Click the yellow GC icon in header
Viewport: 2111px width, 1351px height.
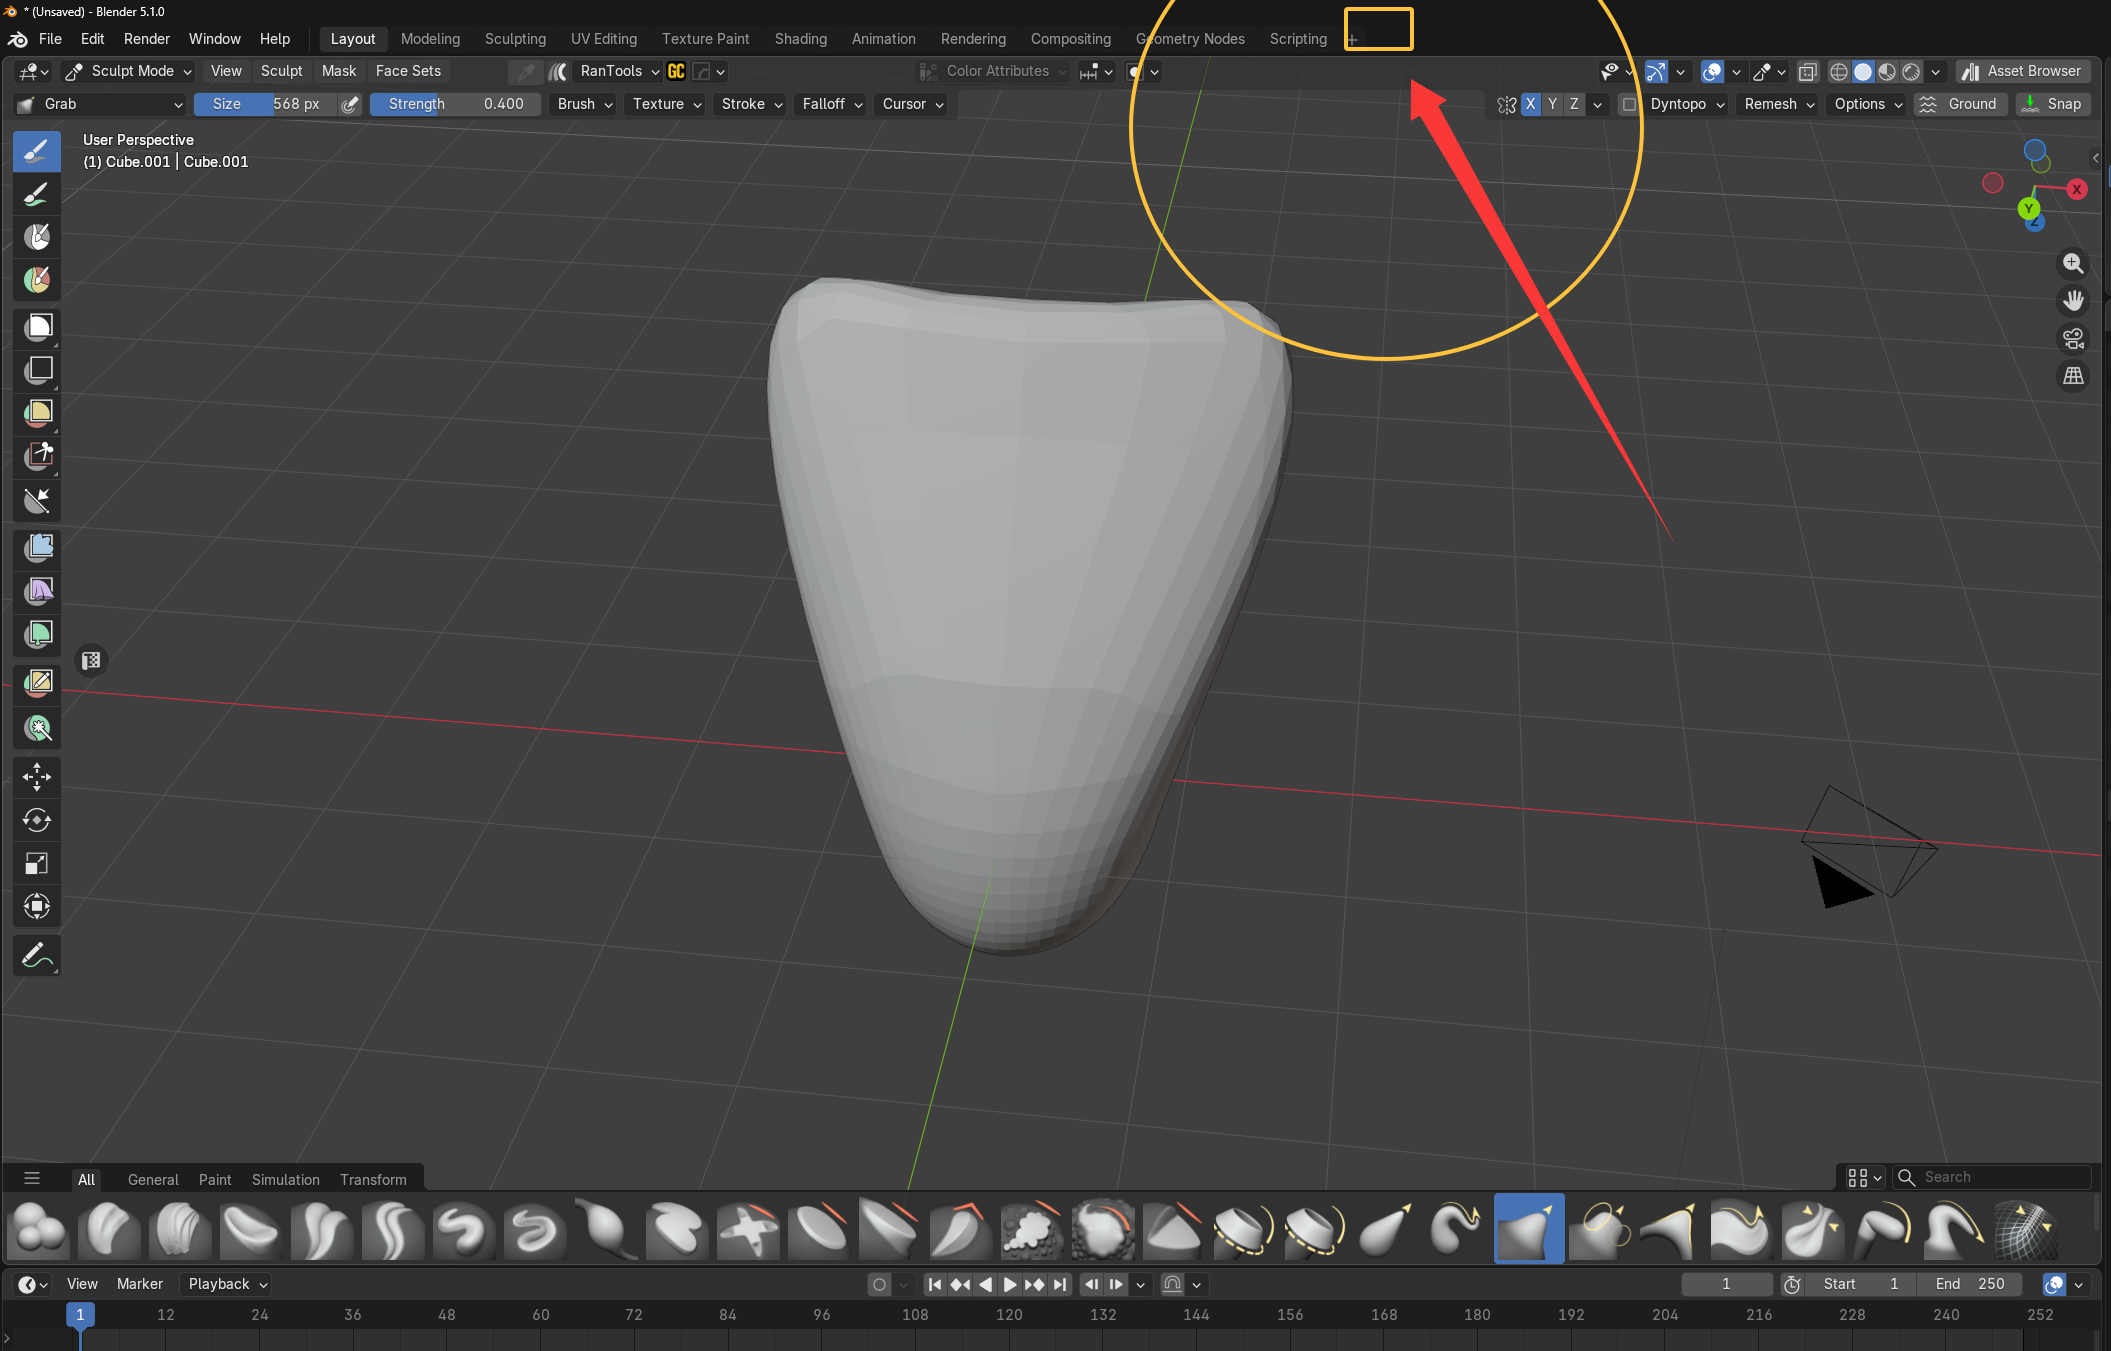tap(676, 71)
